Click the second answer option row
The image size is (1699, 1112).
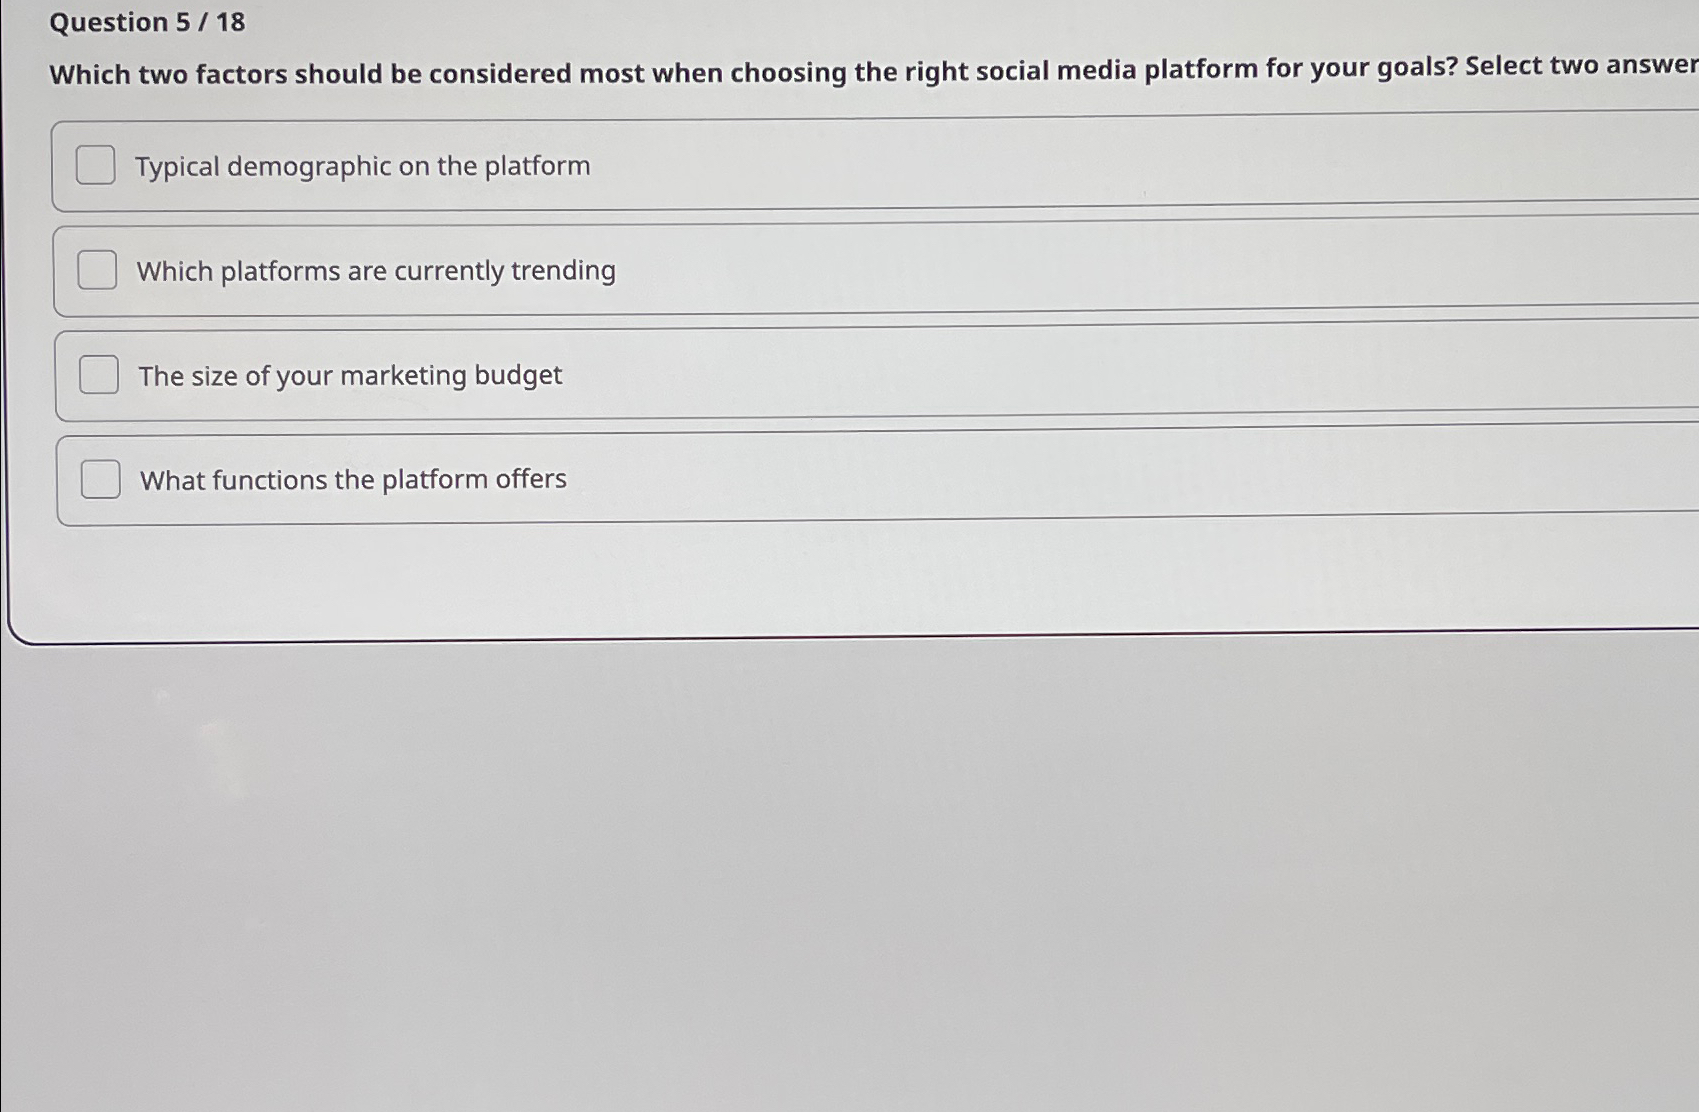pos(600,270)
